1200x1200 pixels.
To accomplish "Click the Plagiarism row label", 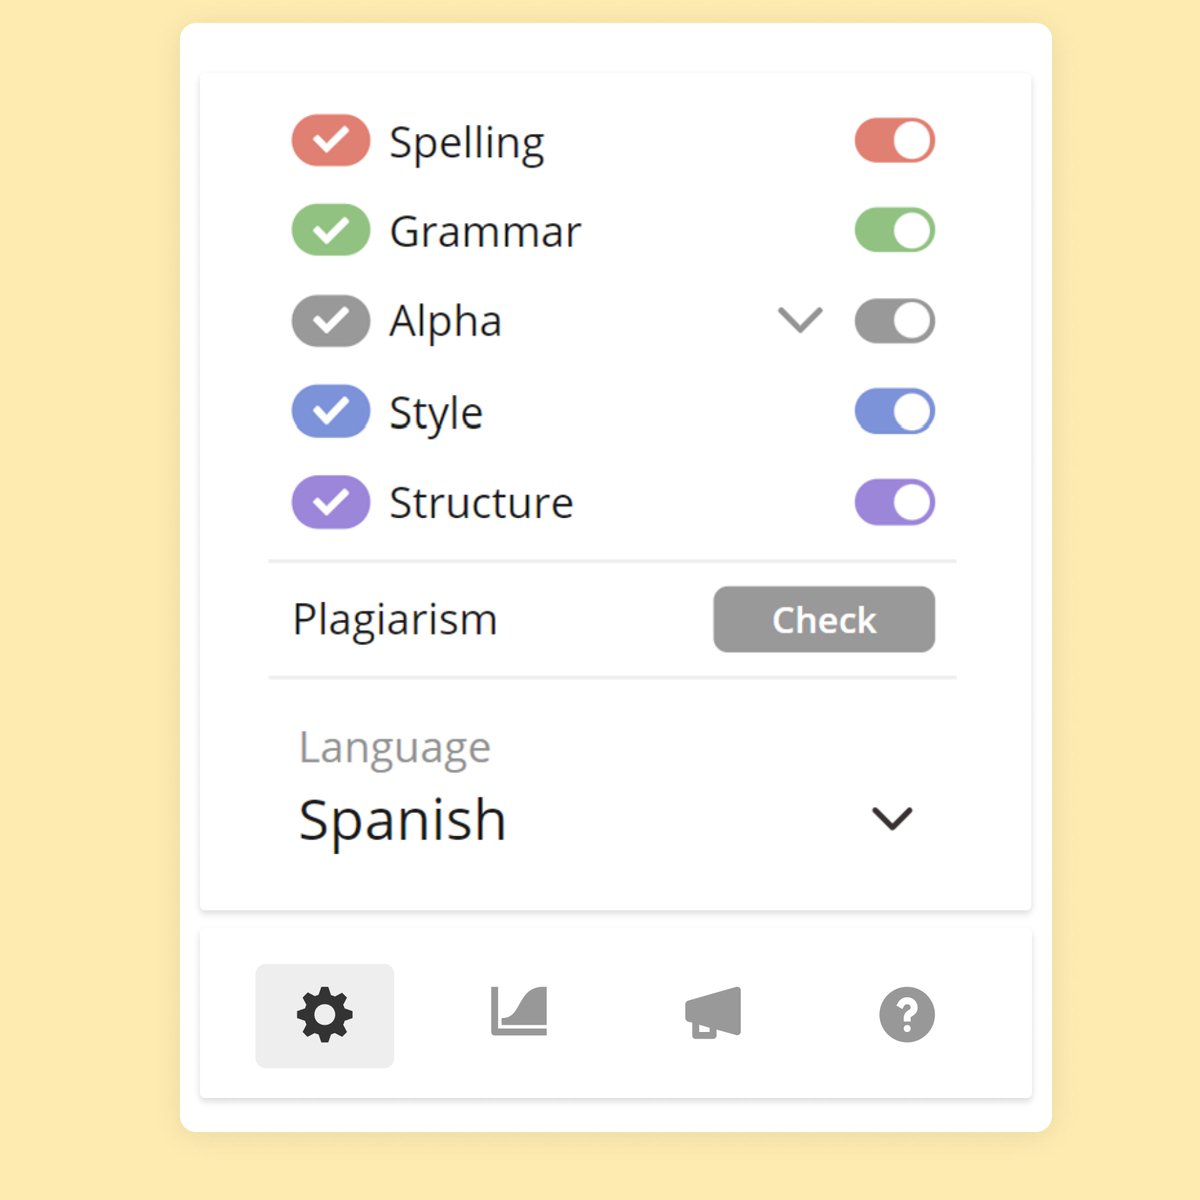I will [394, 620].
